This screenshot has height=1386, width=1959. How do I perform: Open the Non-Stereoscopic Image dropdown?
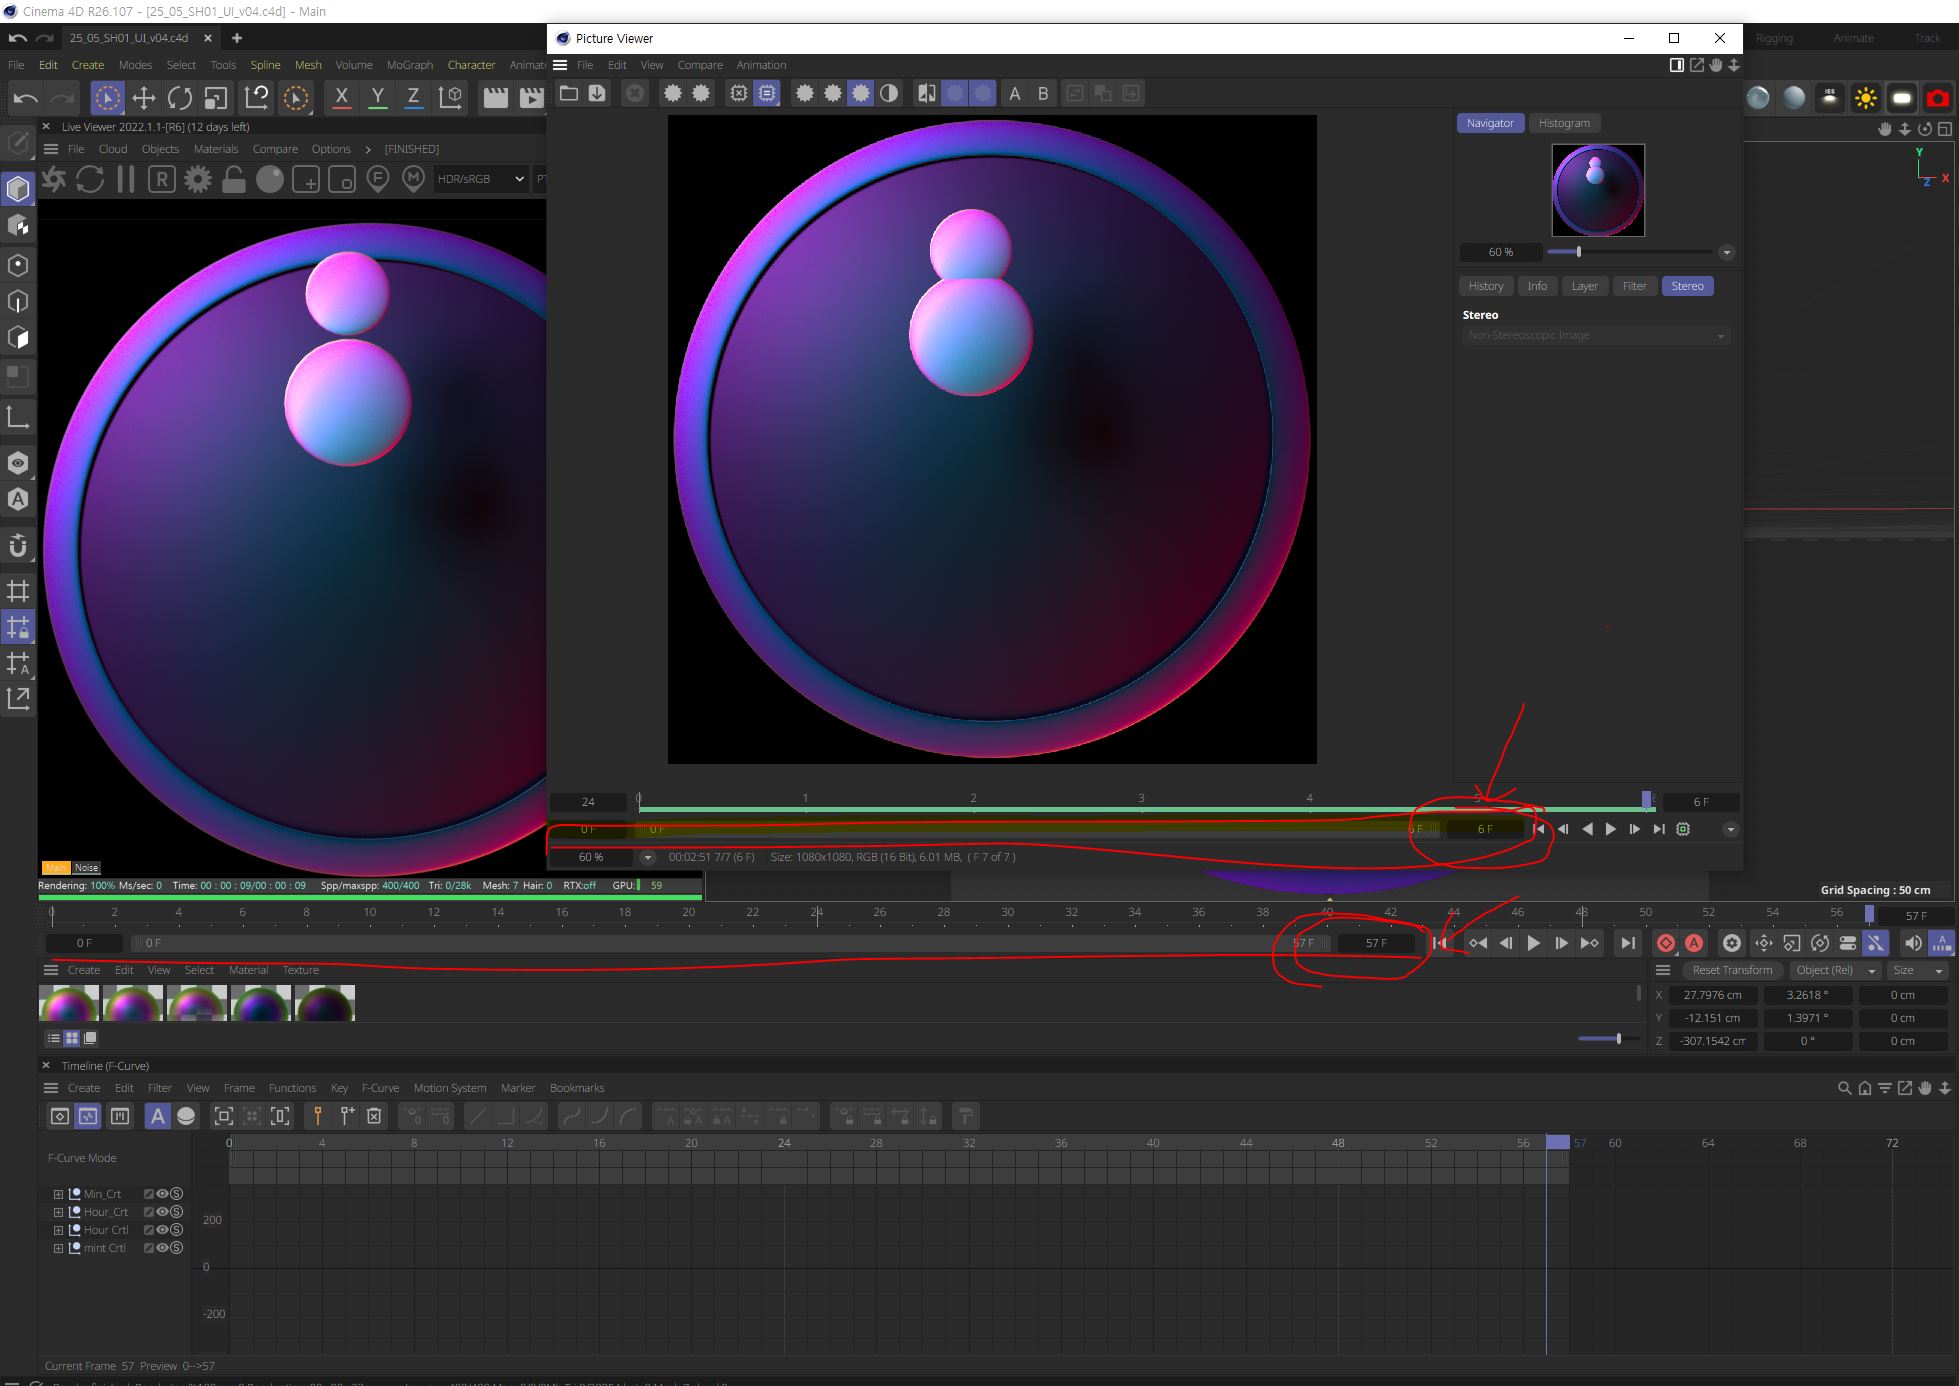(1595, 335)
